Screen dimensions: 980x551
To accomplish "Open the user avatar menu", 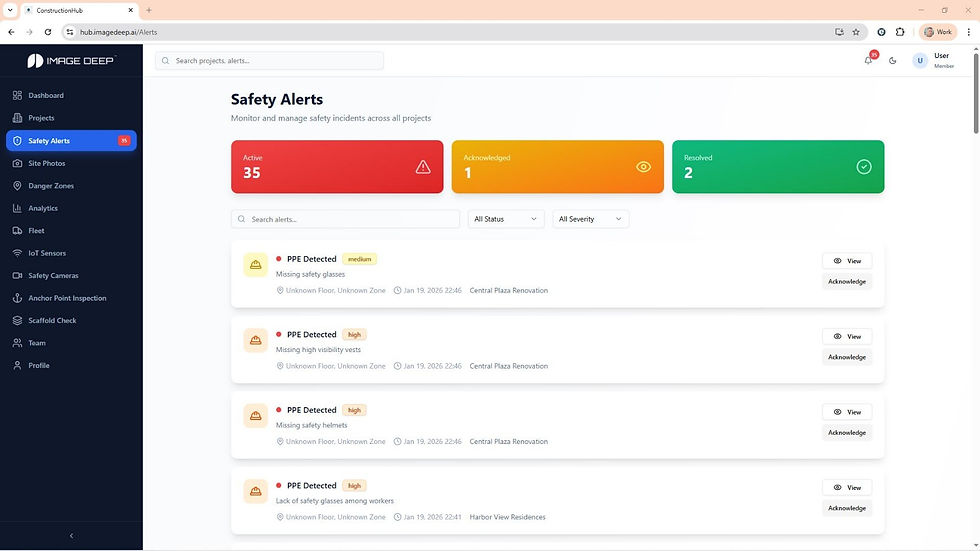I will (919, 61).
